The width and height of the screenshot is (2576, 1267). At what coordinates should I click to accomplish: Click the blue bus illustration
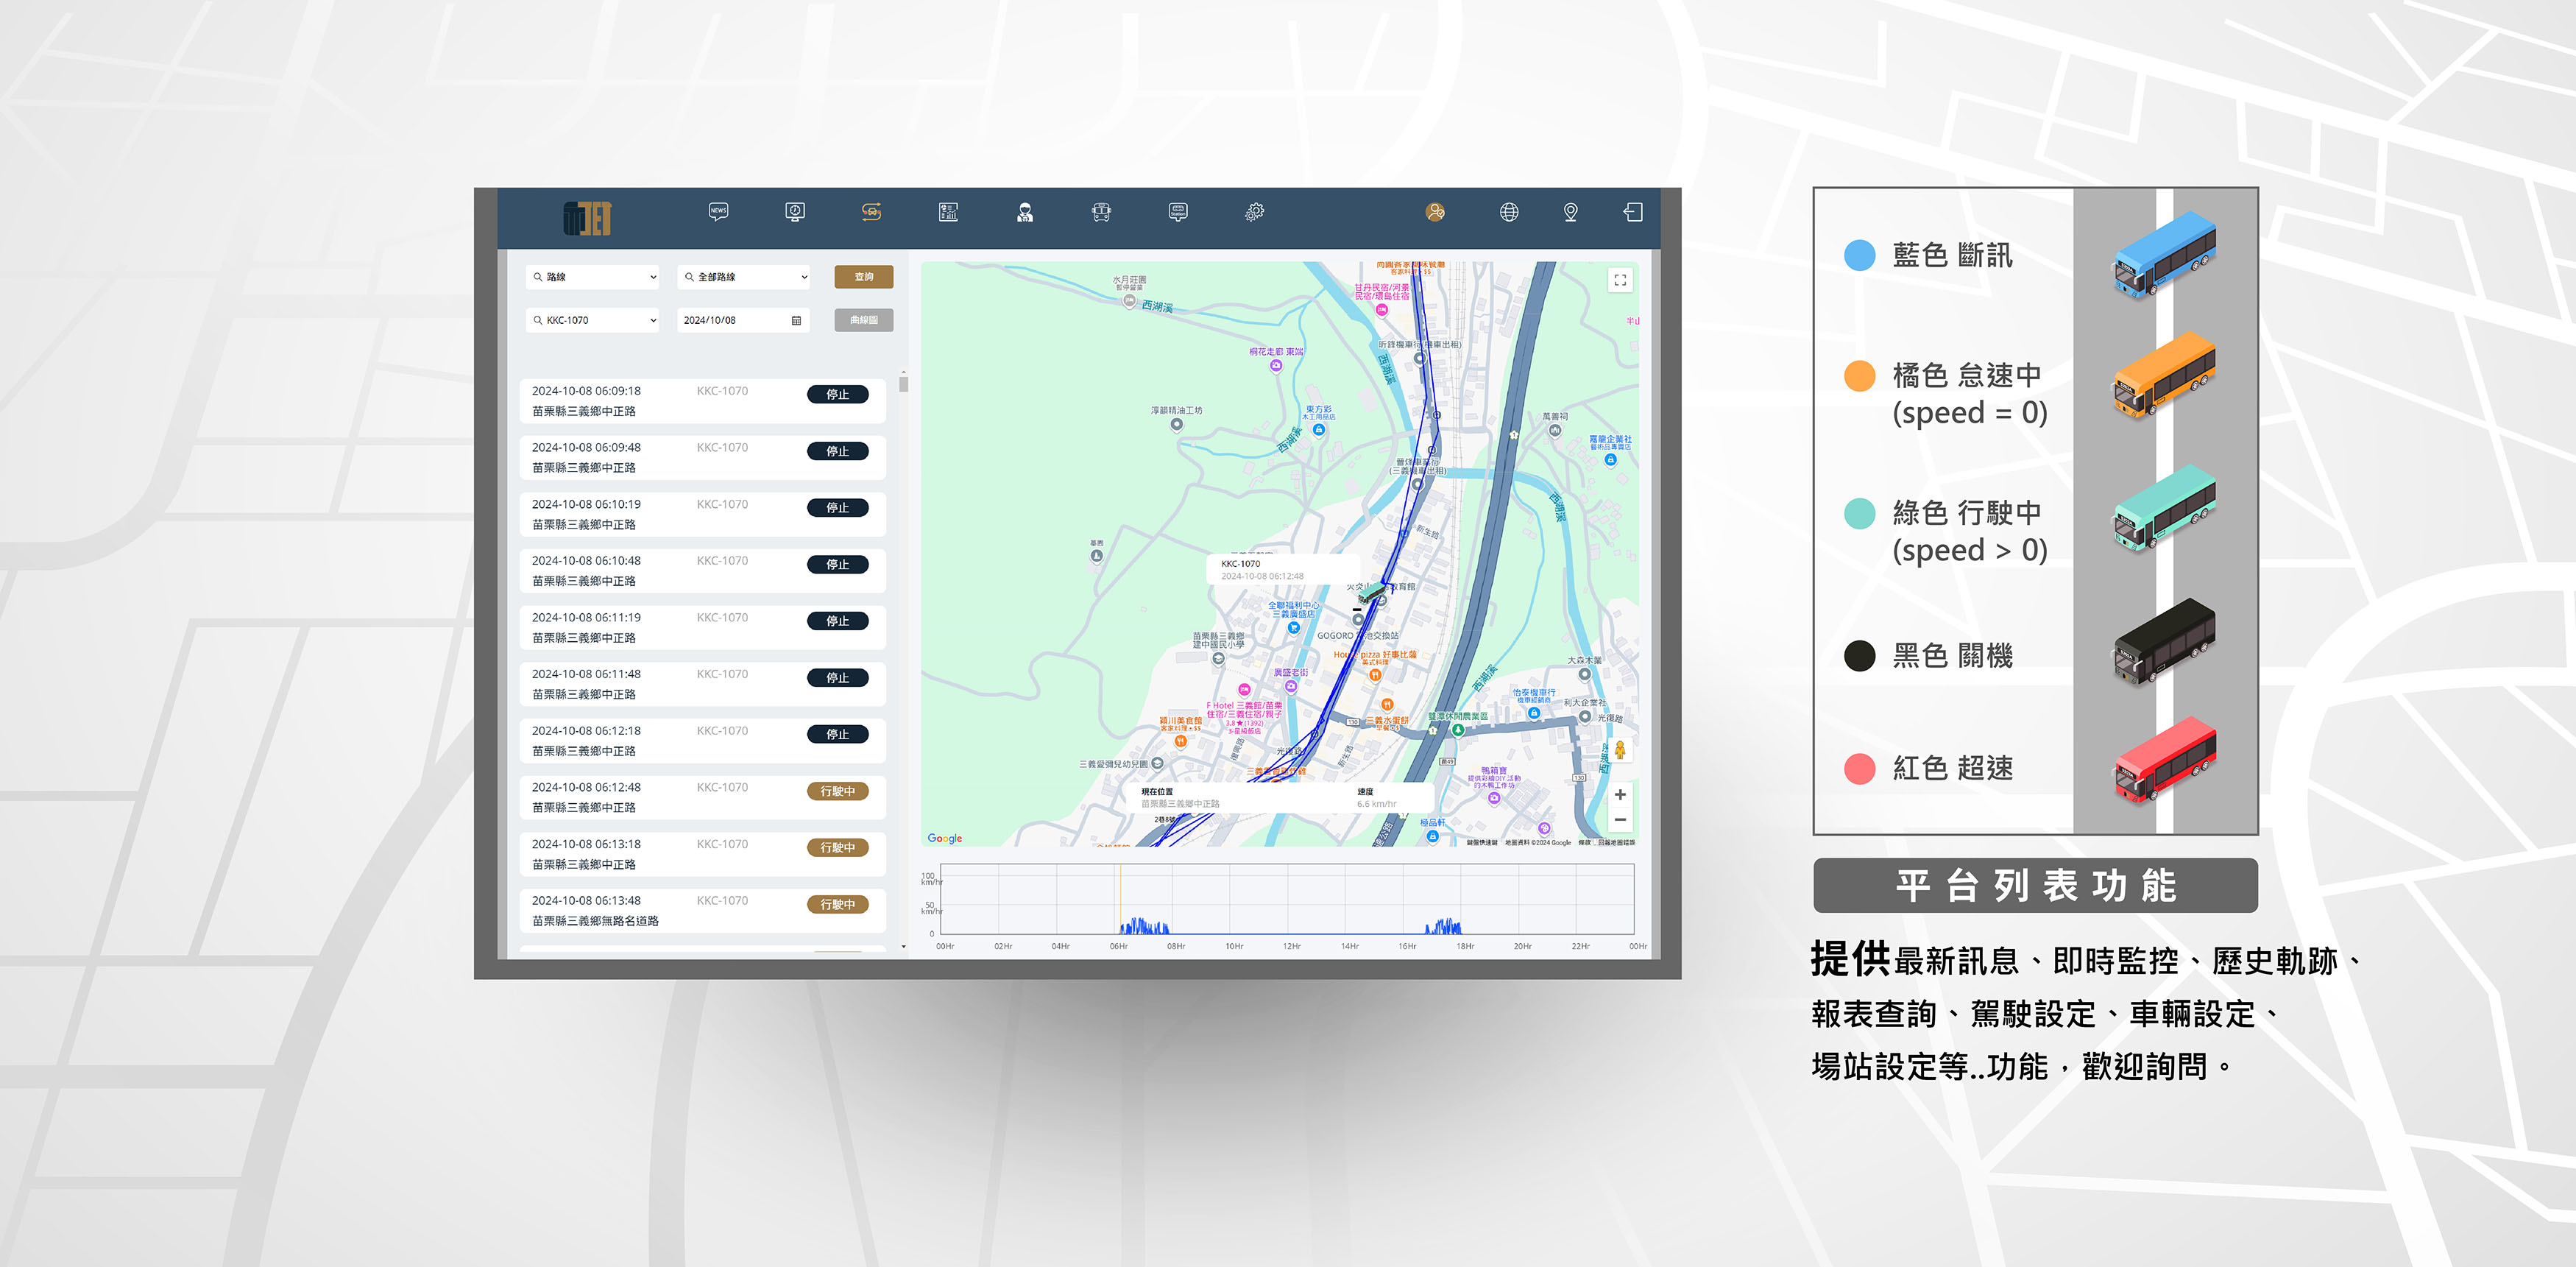pyautogui.click(x=2164, y=254)
